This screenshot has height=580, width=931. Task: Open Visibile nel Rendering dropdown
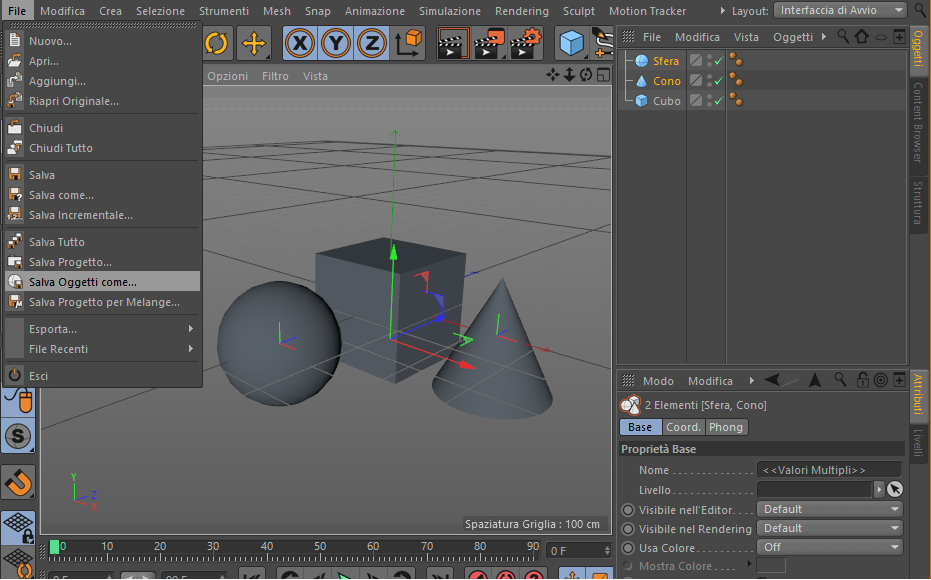(x=829, y=528)
